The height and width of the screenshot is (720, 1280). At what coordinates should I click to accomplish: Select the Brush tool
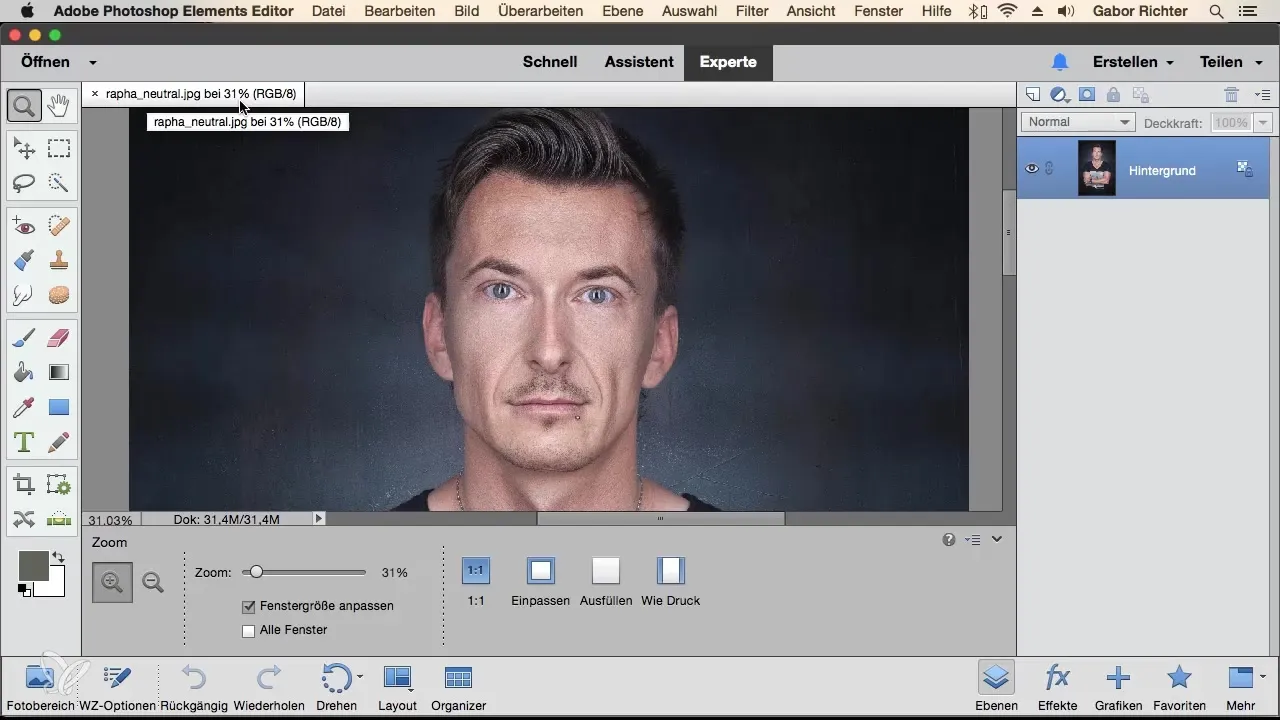[x=24, y=339]
